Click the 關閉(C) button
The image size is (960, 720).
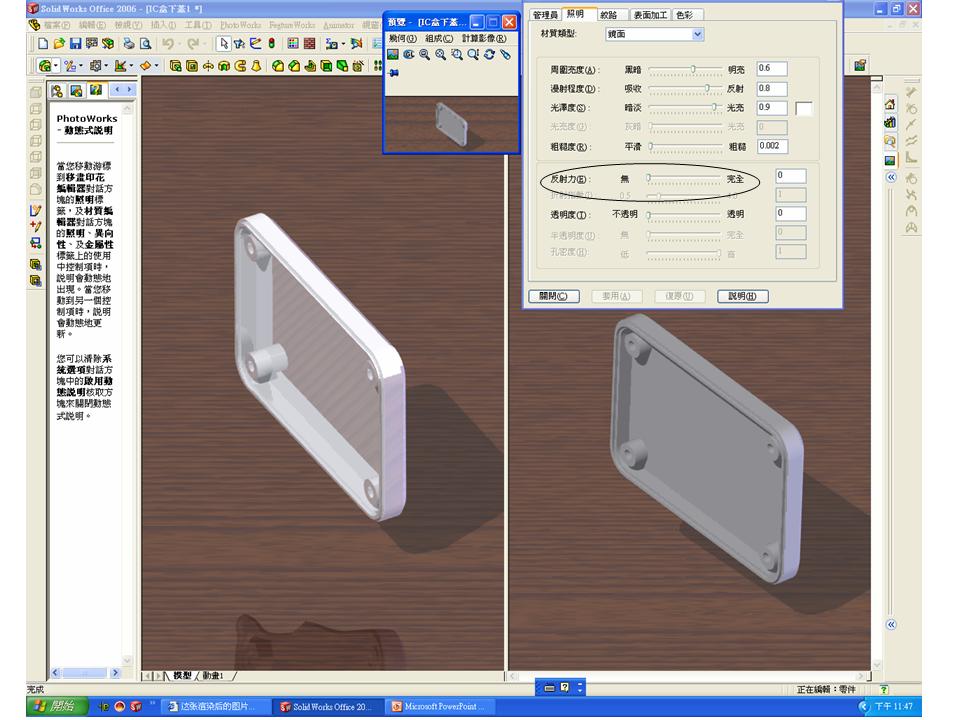tap(553, 296)
